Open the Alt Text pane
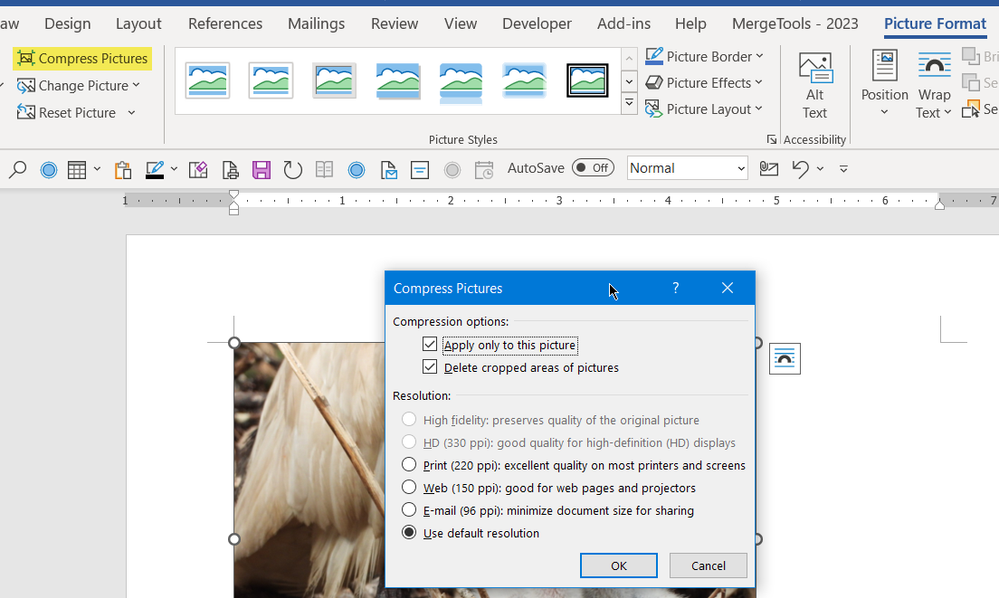 click(815, 86)
